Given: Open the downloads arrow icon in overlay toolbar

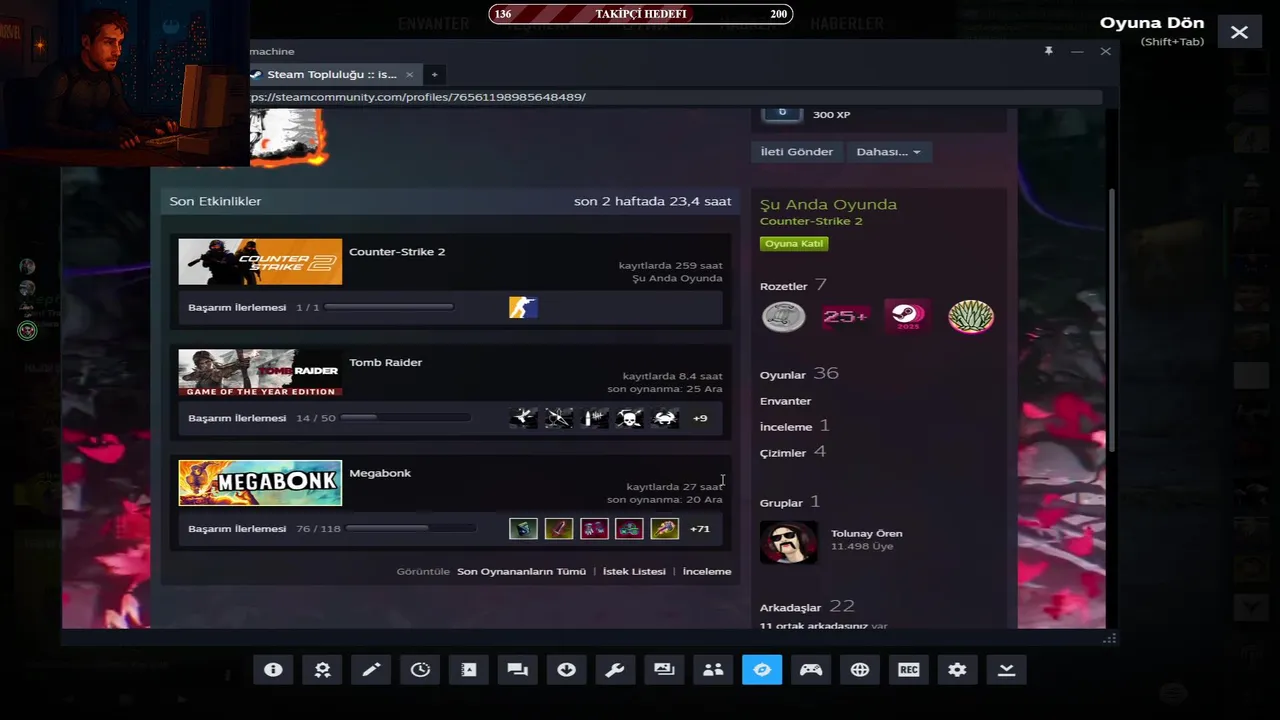Looking at the screenshot, I should [567, 670].
